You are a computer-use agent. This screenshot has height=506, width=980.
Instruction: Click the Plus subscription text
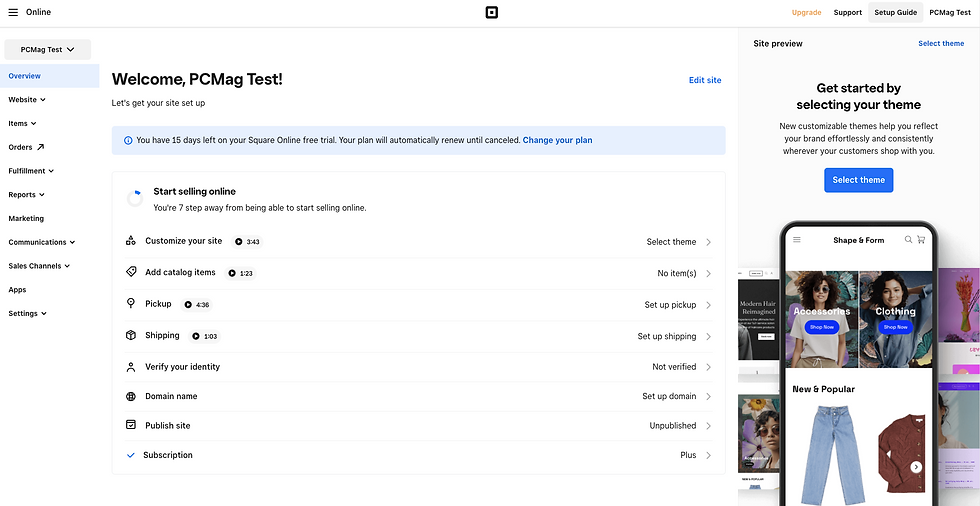pos(688,455)
